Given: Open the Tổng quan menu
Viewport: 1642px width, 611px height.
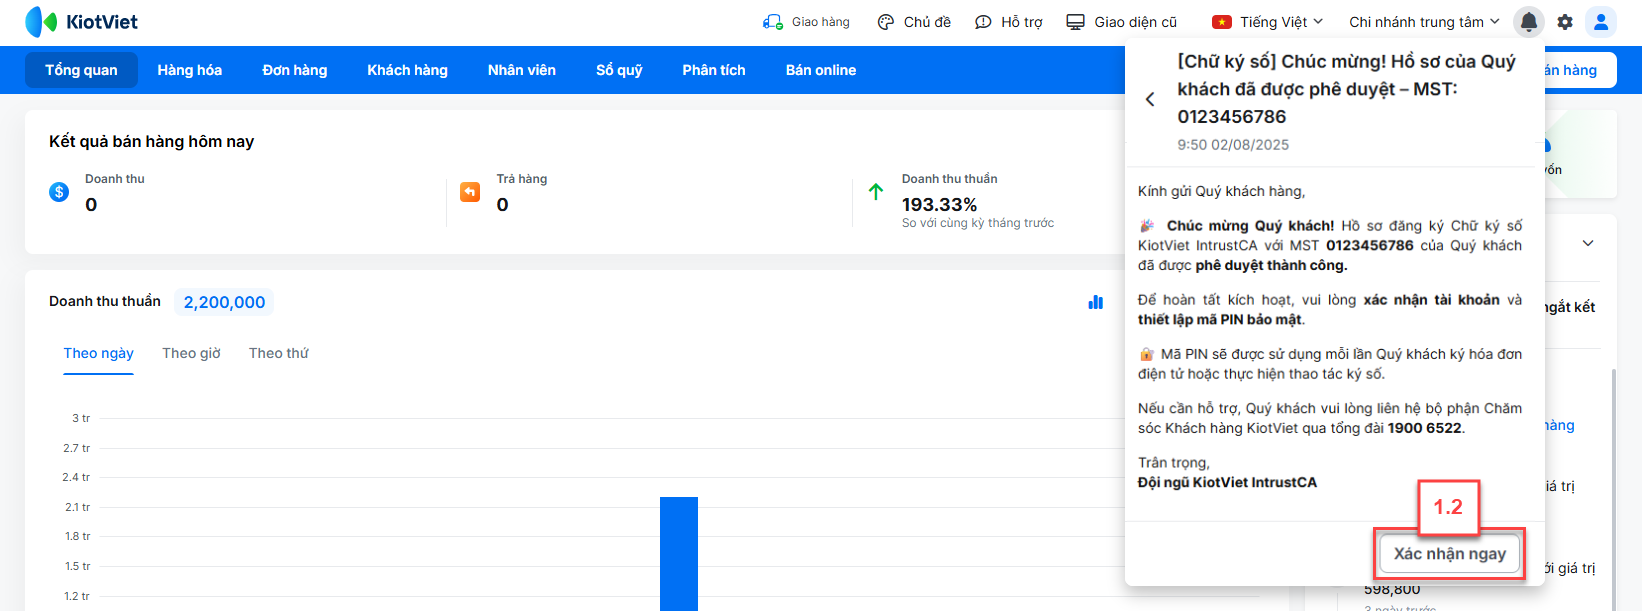Looking at the screenshot, I should 81,70.
